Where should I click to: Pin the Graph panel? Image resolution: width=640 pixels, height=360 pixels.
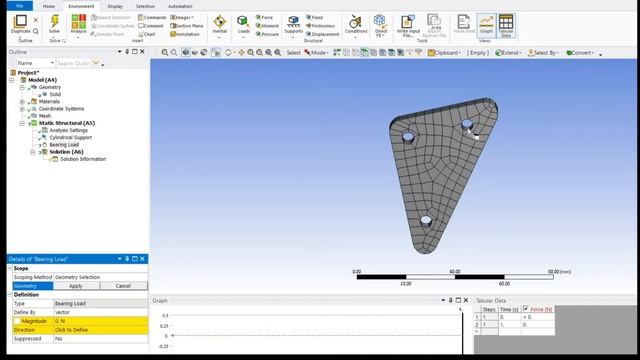click(x=451, y=300)
